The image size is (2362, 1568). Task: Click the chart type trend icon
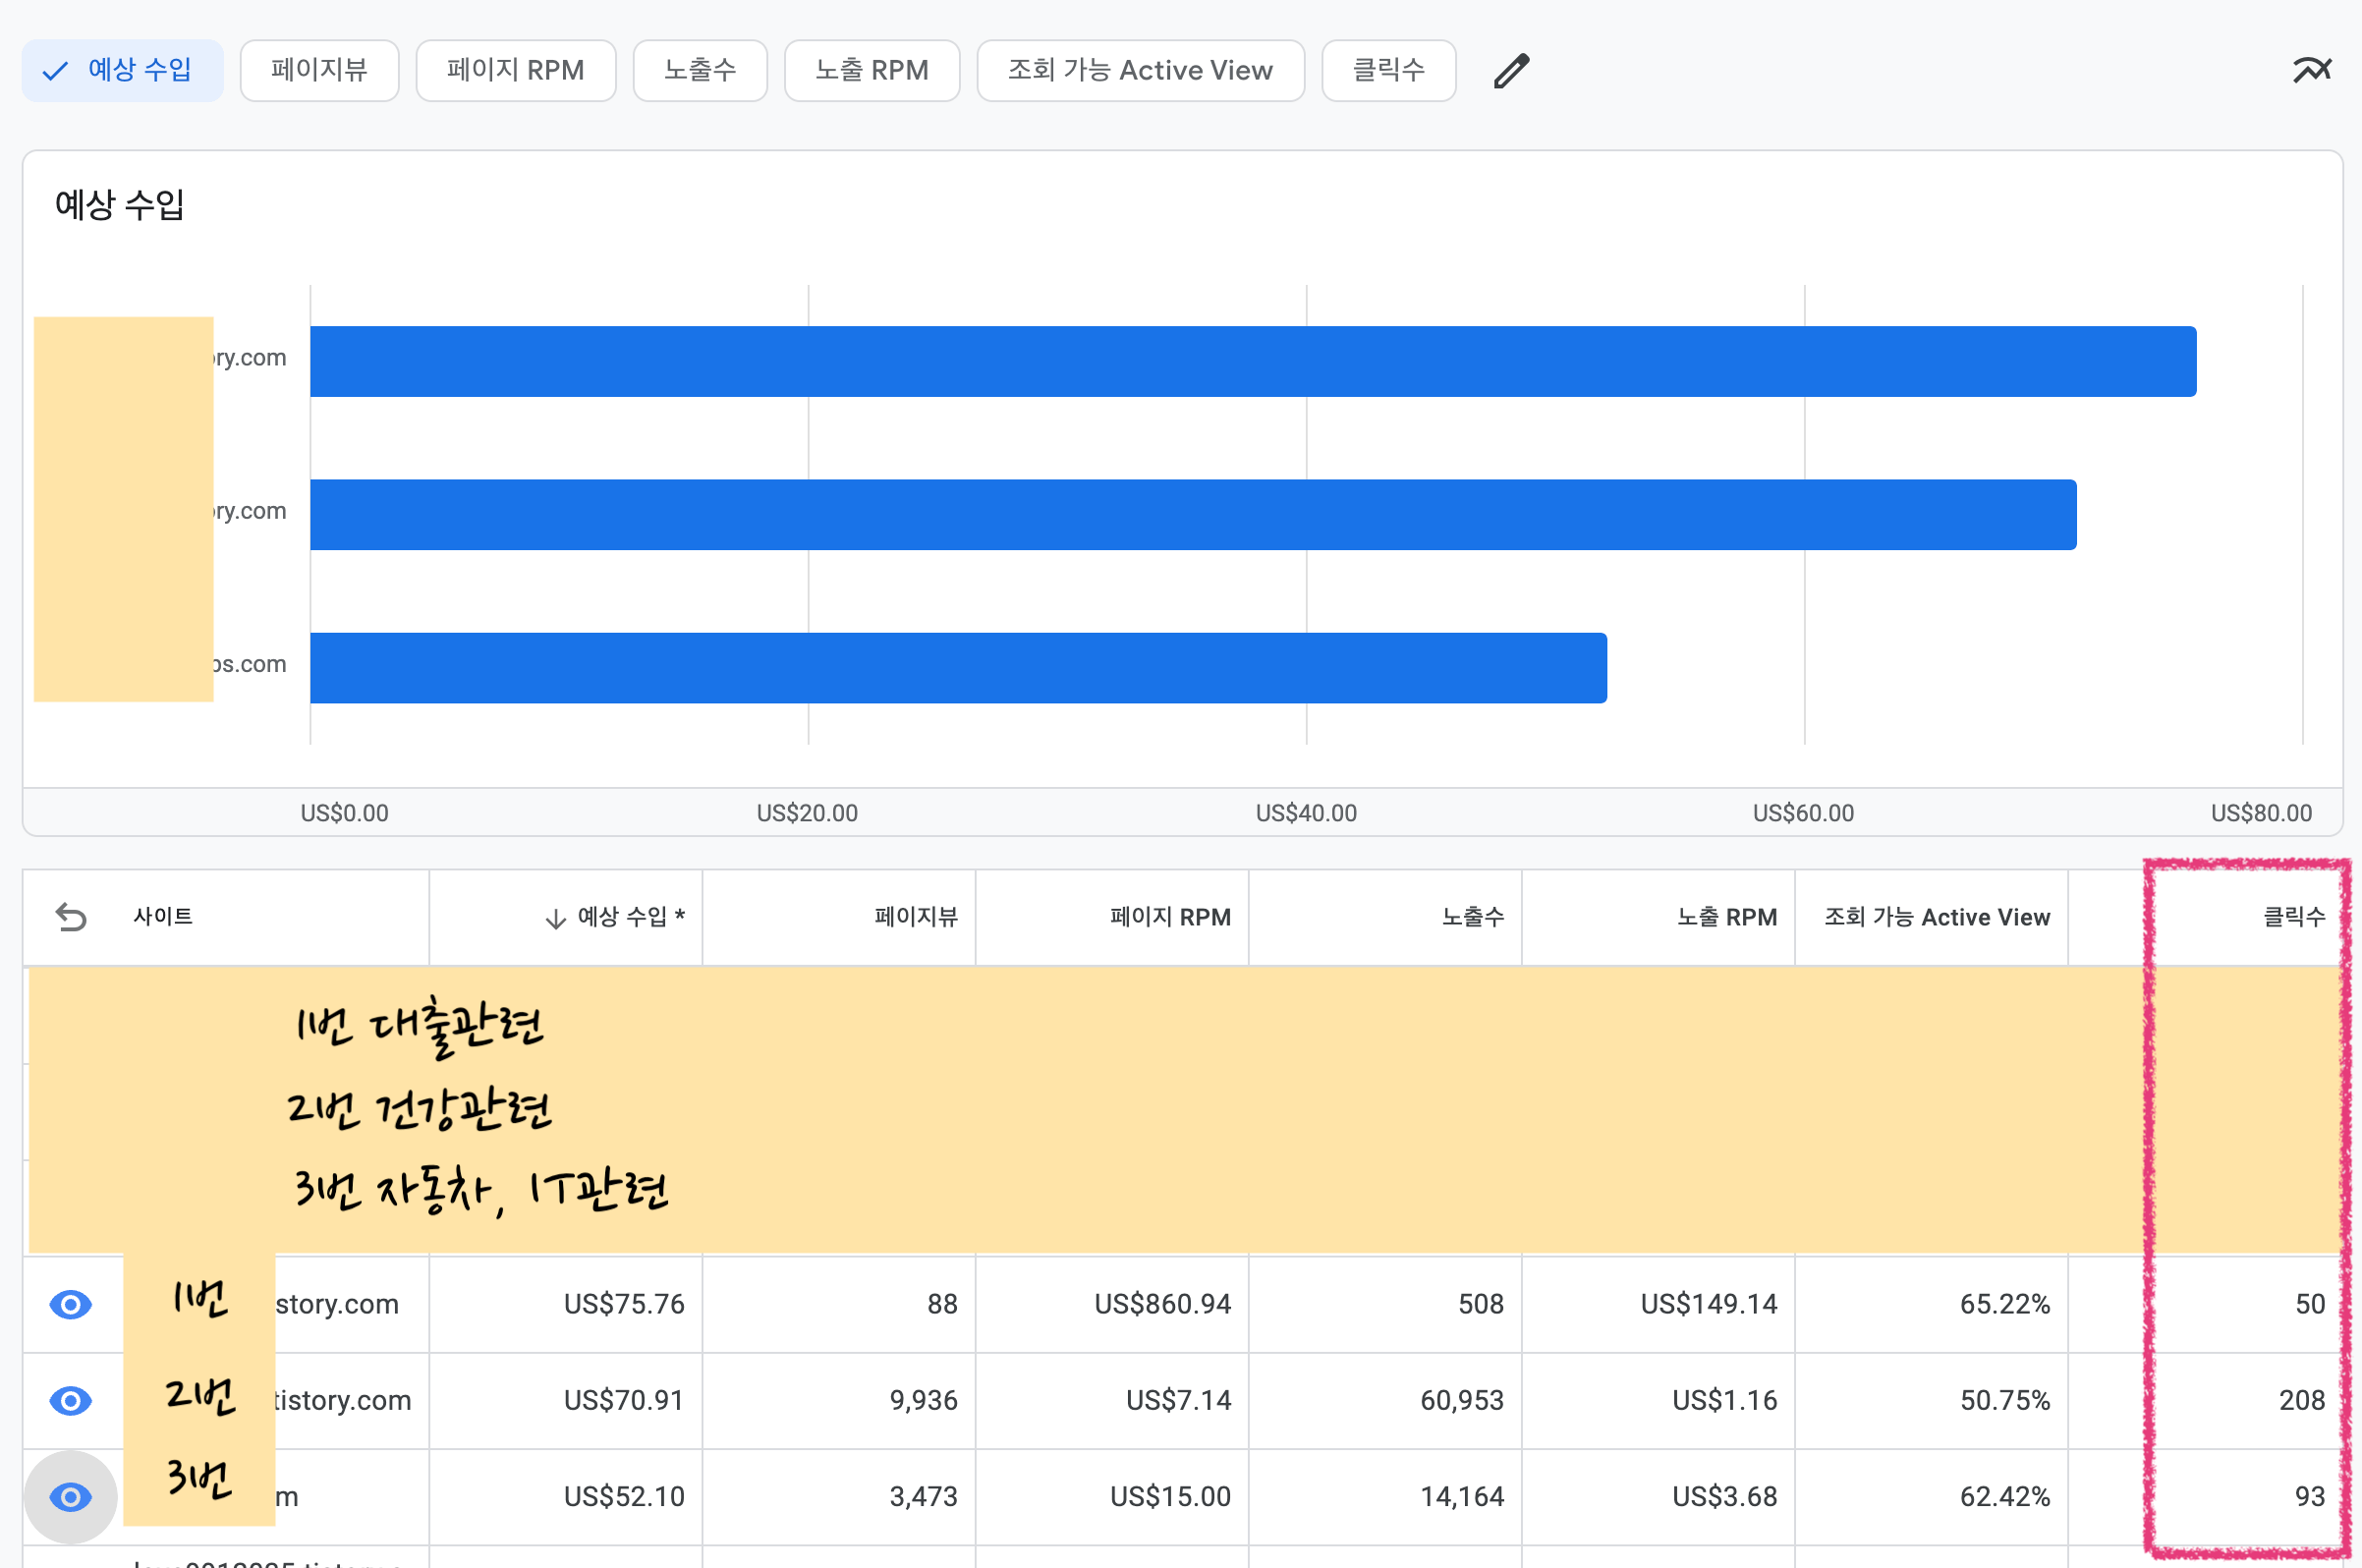[2311, 70]
